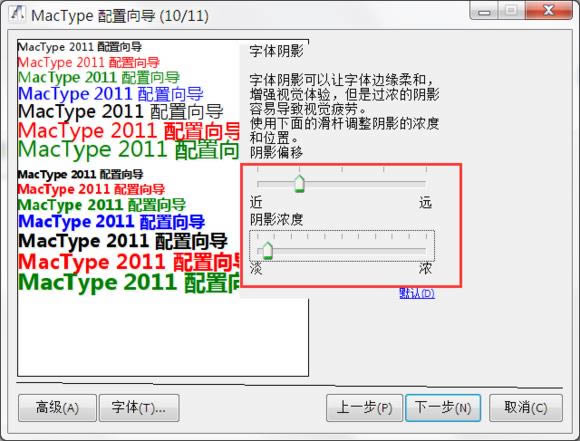This screenshot has height=441, width=580.
Task: Minimize the MacType wizard window
Action: 484,11
